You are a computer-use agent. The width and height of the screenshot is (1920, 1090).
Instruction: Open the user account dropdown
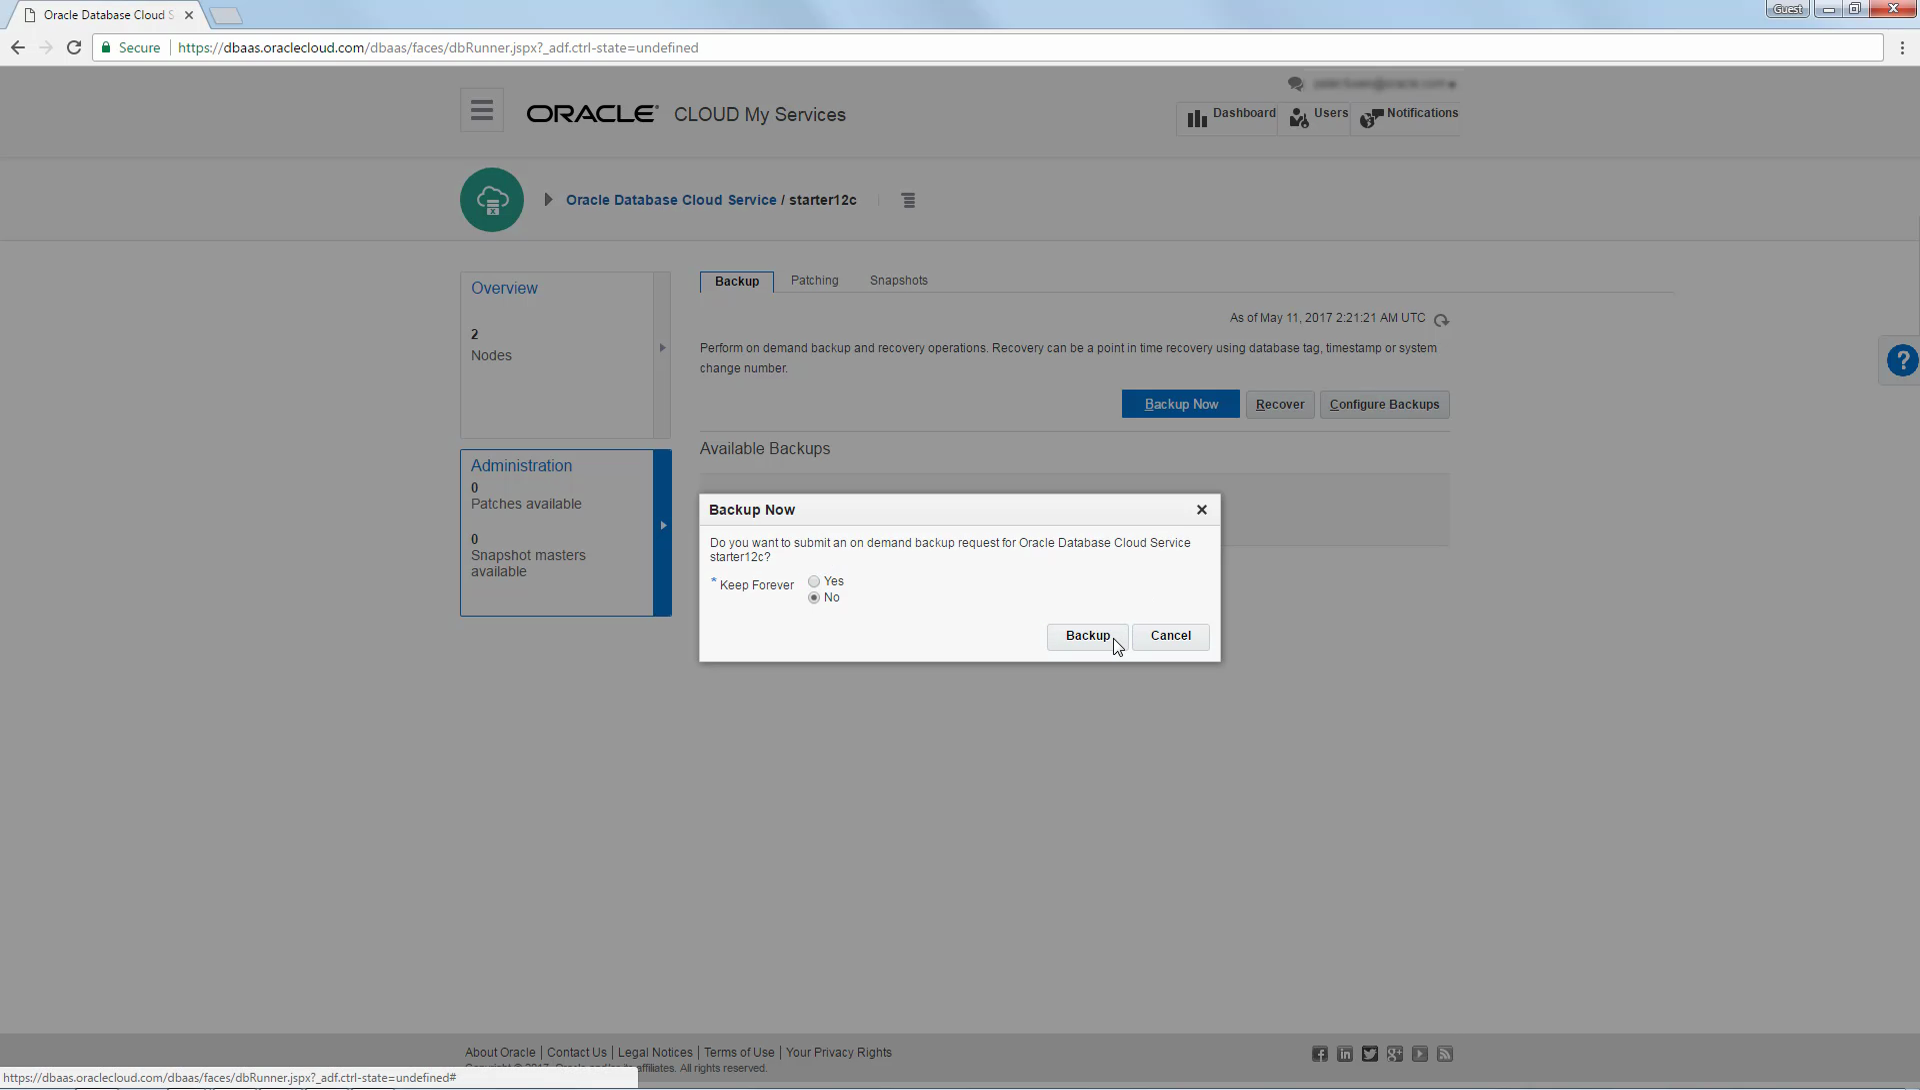(1385, 84)
